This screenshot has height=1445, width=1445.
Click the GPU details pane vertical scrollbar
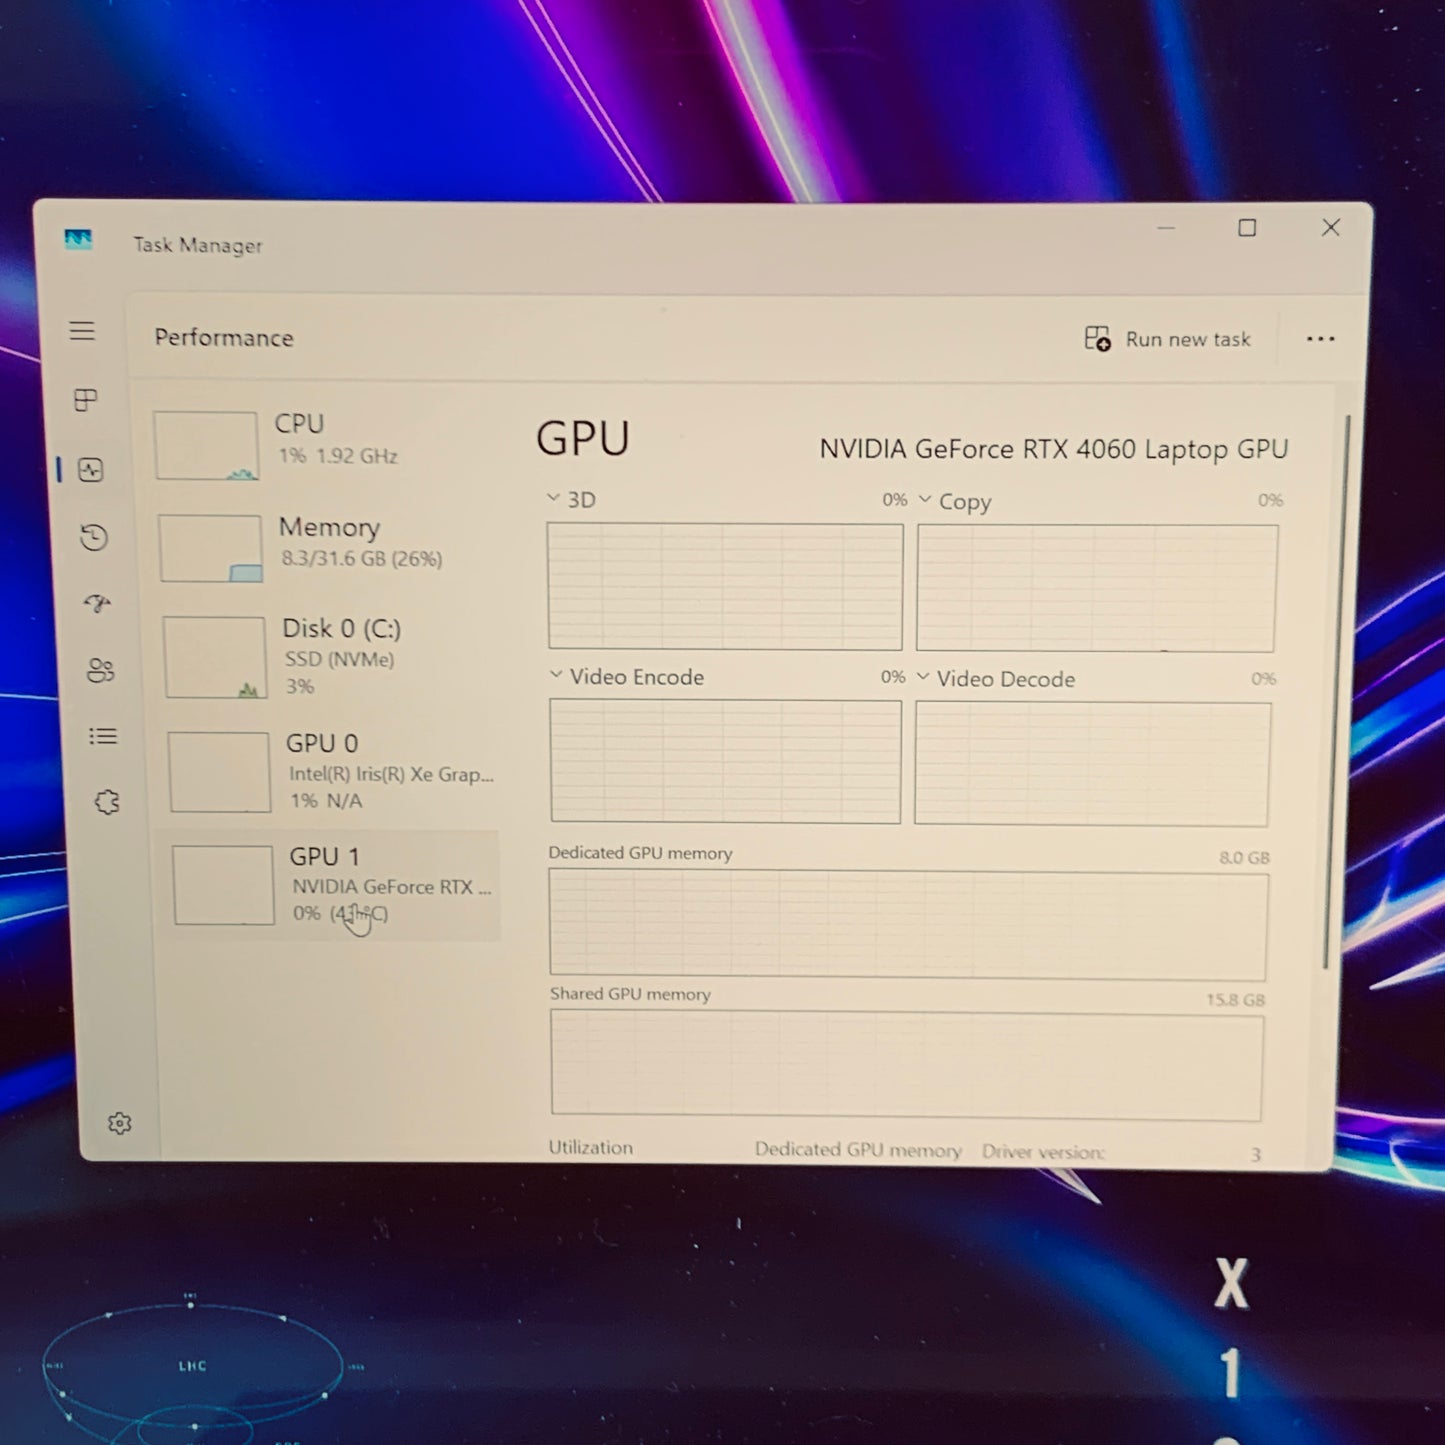point(1338,690)
